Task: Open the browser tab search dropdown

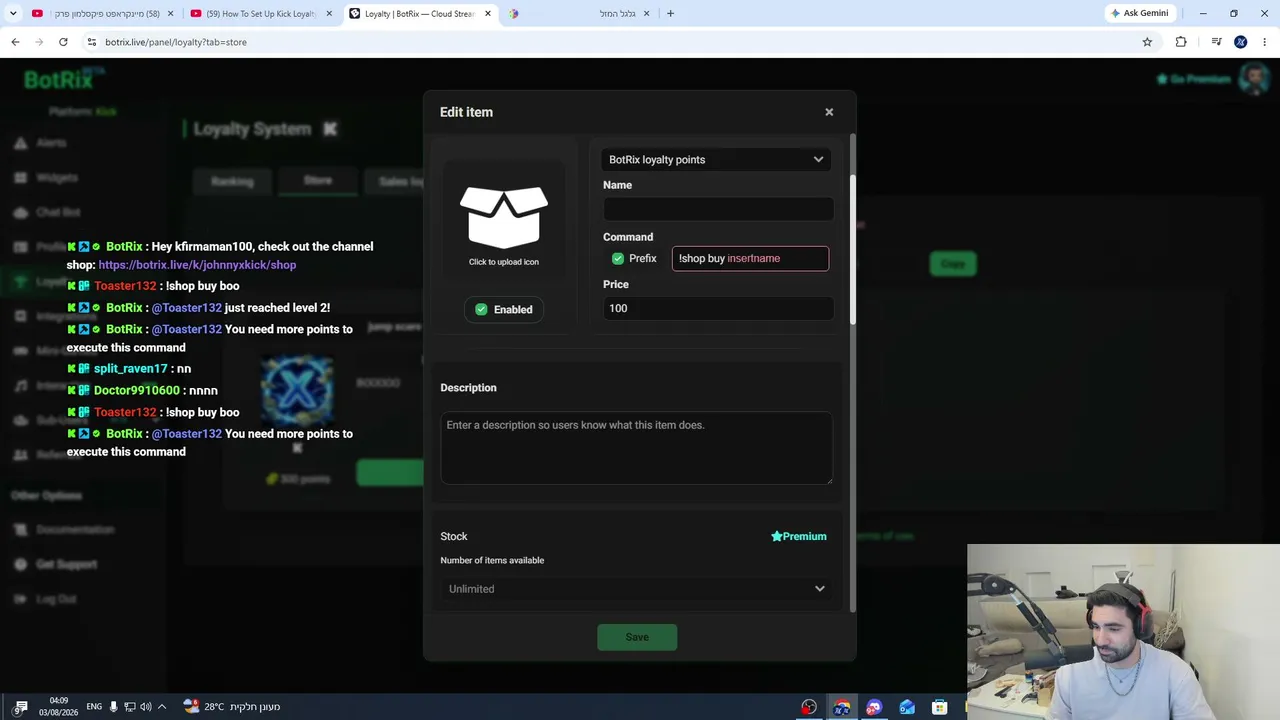Action: pos(13,14)
